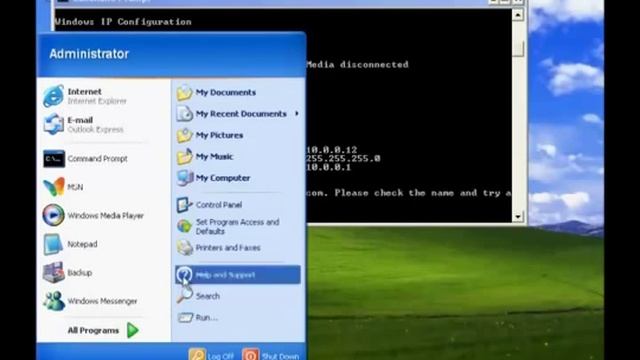Click the Windows Messenger label
The height and width of the screenshot is (360, 640).
coord(102,301)
